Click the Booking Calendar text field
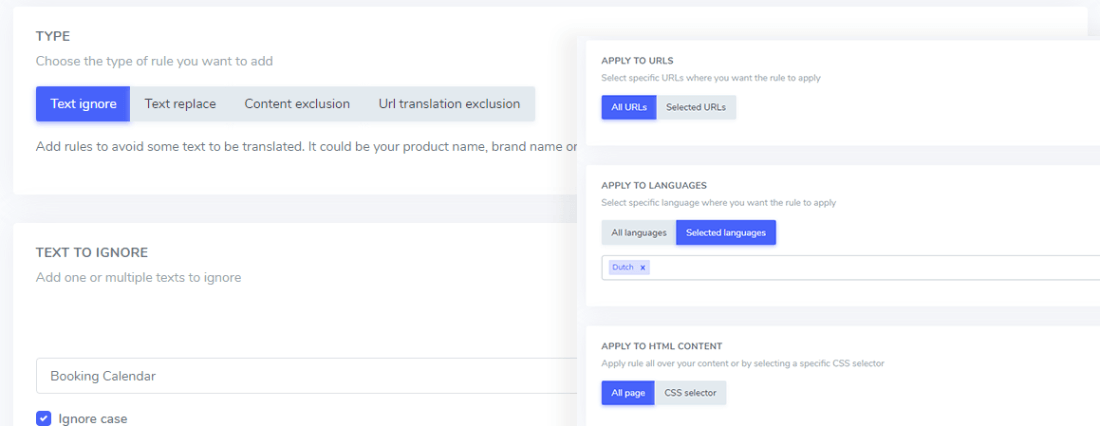Screen dimensions: 1100x426 [x=300, y=376]
